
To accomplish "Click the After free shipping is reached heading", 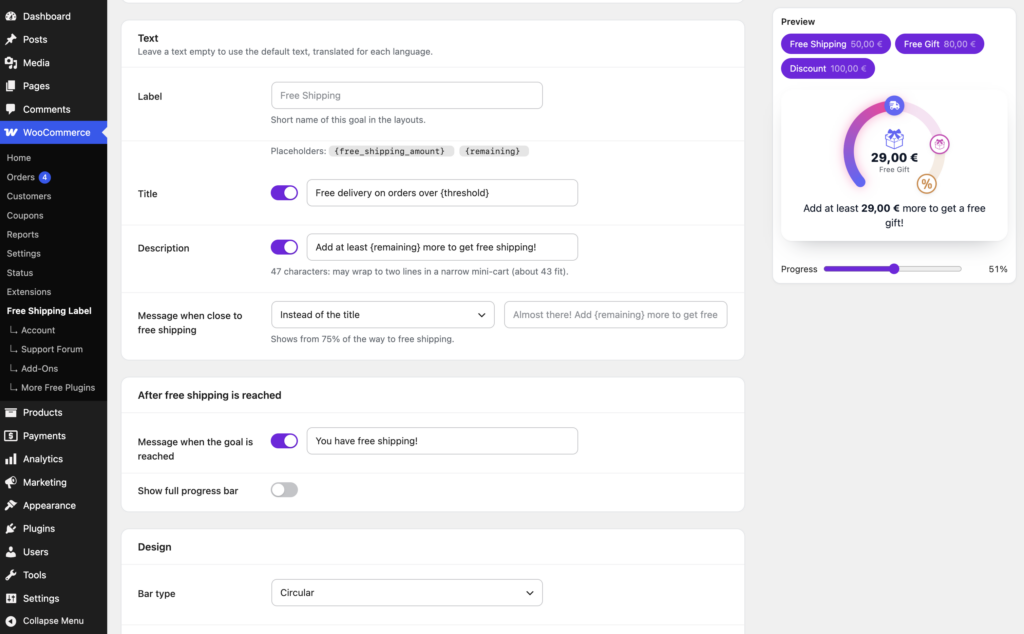I will [209, 395].
